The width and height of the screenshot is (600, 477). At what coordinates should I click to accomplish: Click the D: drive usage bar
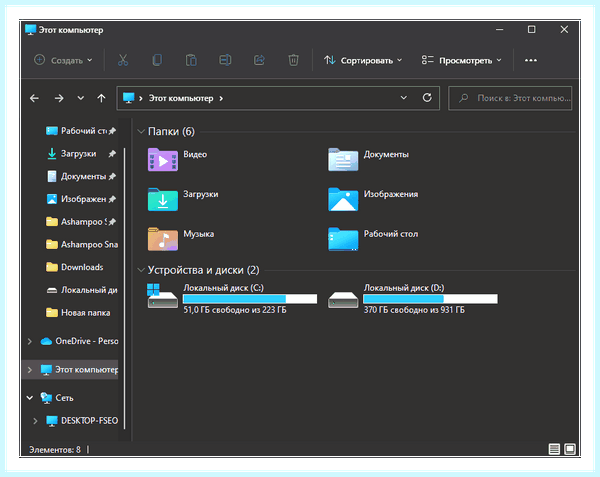tap(430, 299)
